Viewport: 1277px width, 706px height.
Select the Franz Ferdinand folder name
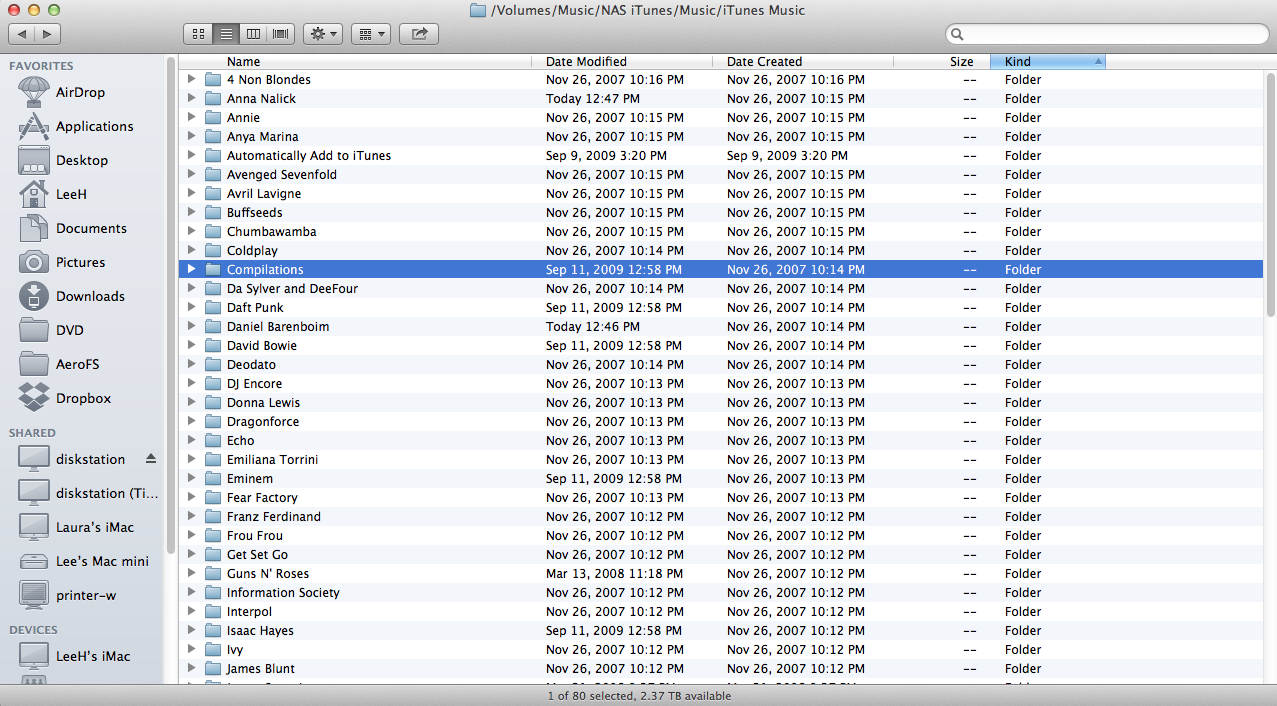click(x=274, y=517)
